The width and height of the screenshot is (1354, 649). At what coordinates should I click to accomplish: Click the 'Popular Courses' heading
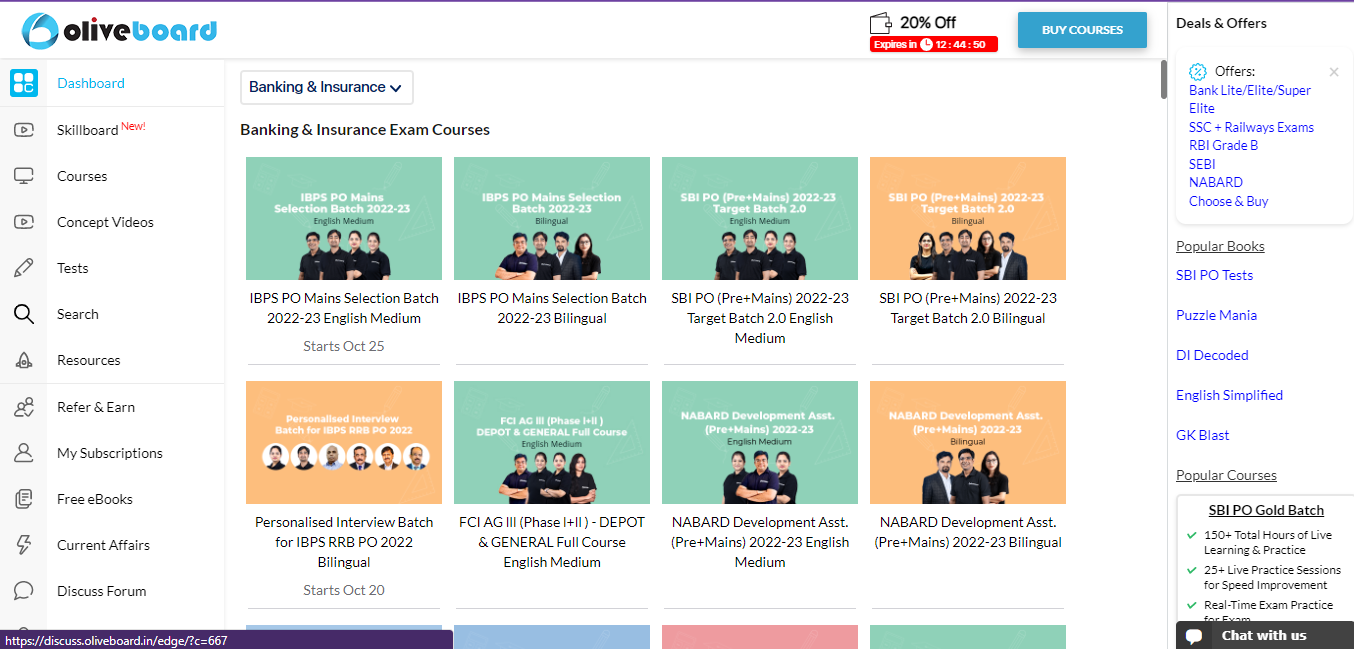1226,475
